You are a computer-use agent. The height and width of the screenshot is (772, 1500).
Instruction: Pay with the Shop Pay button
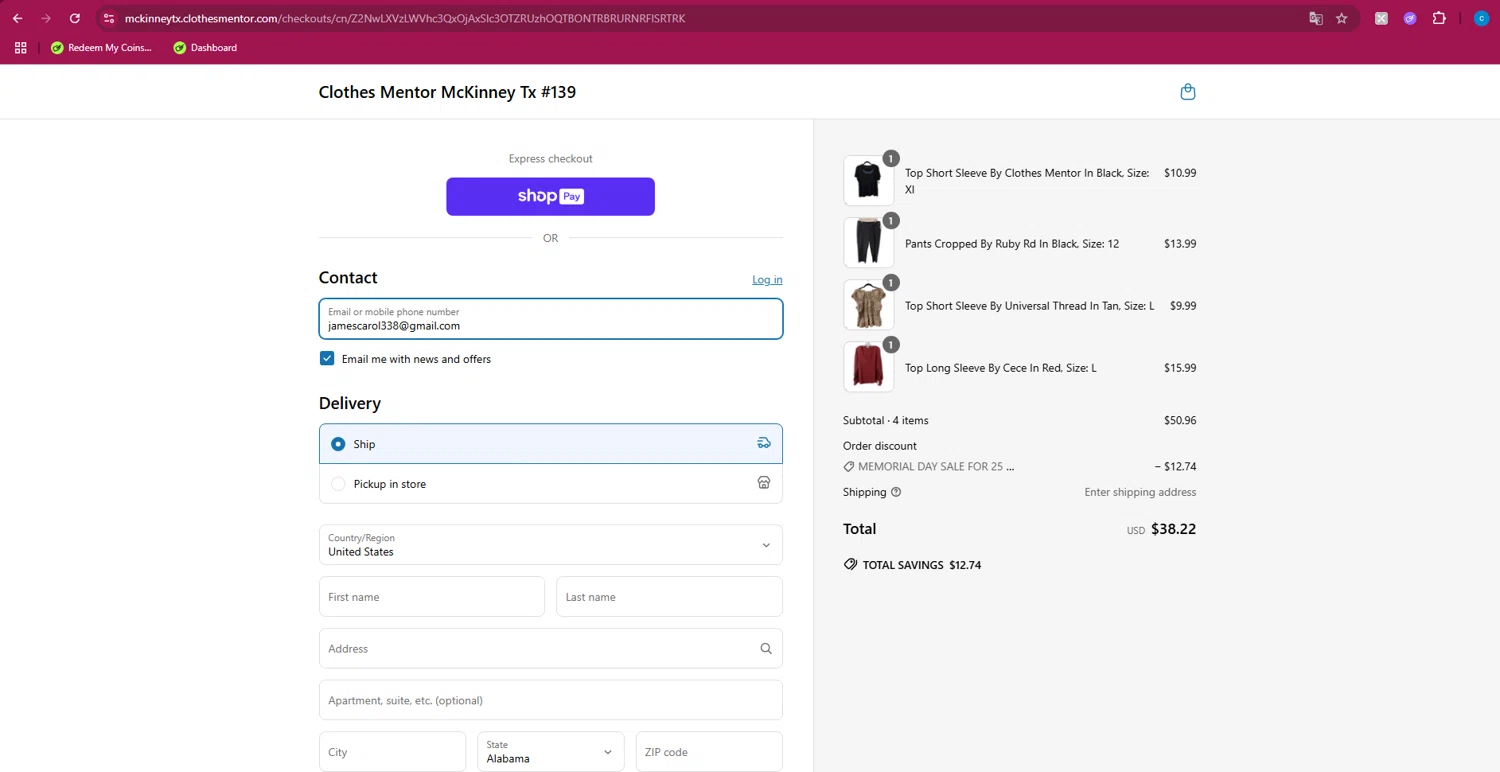(550, 196)
